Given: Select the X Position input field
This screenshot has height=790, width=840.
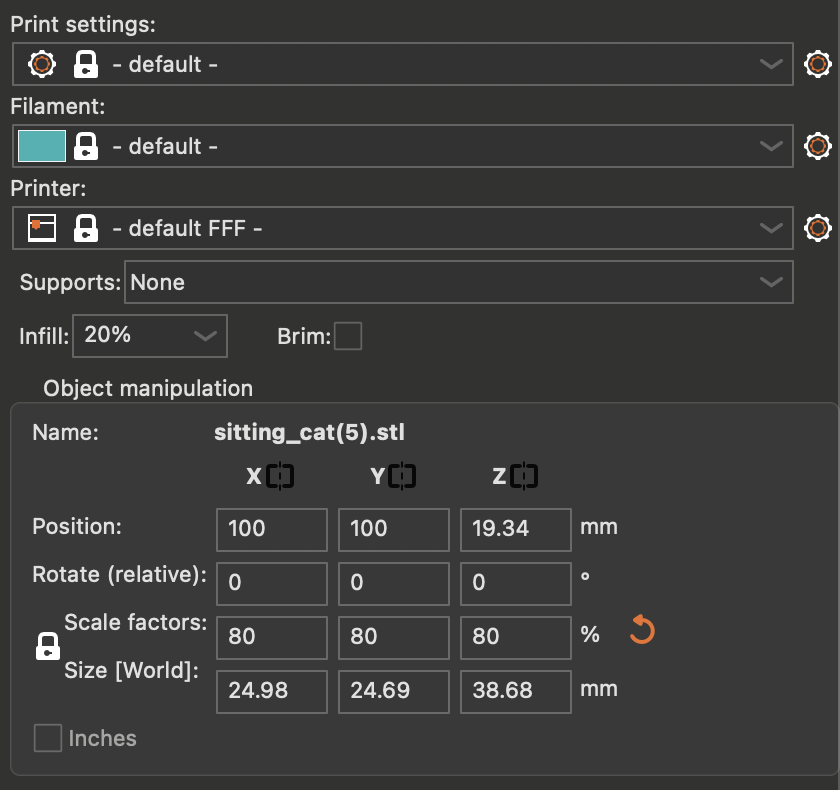Looking at the screenshot, I should tap(271, 529).
